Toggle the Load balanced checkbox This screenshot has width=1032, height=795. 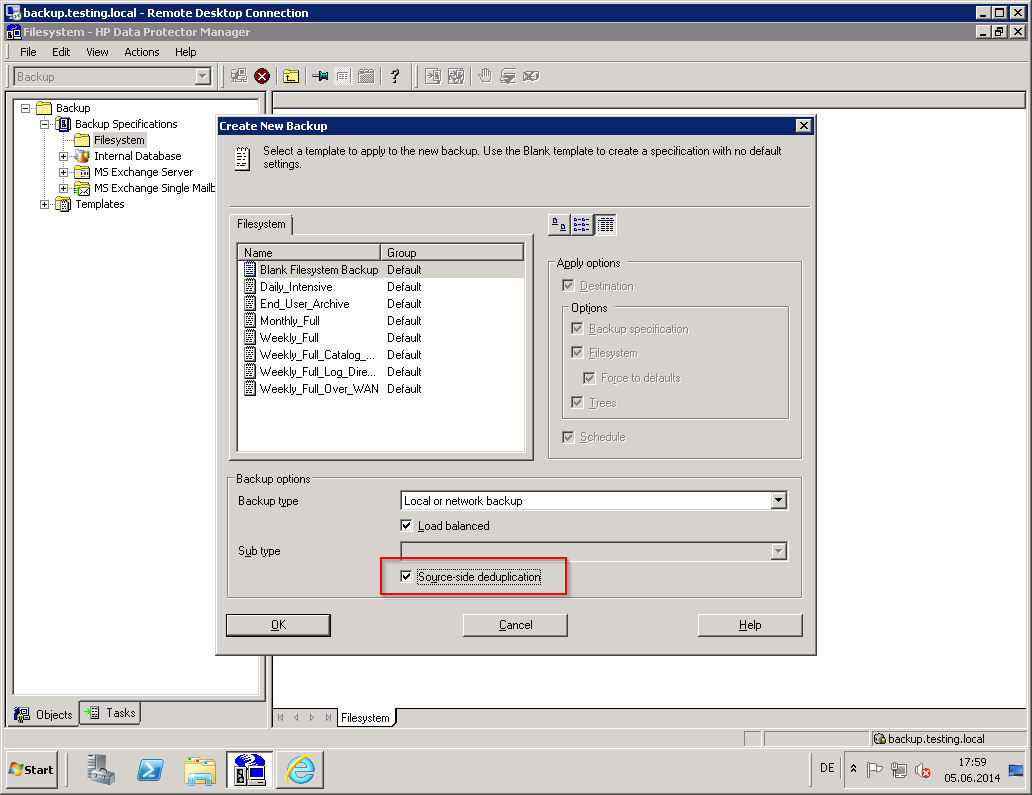point(407,525)
